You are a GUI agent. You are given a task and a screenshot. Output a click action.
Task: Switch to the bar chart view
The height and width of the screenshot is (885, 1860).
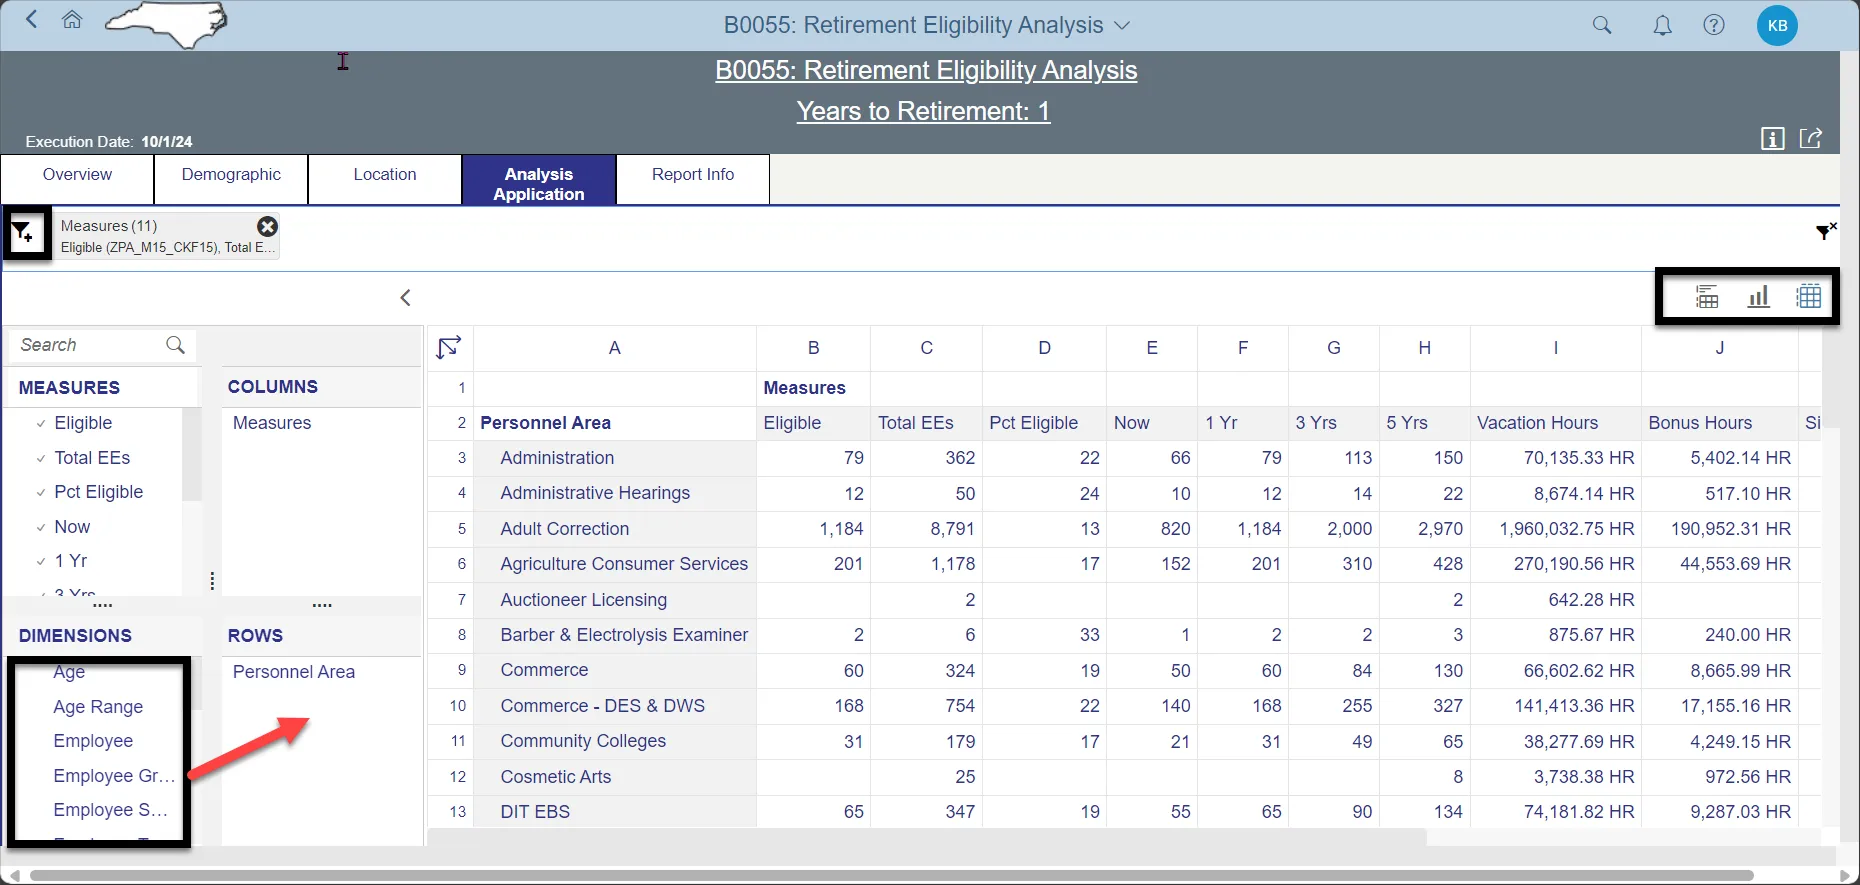pos(1758,297)
